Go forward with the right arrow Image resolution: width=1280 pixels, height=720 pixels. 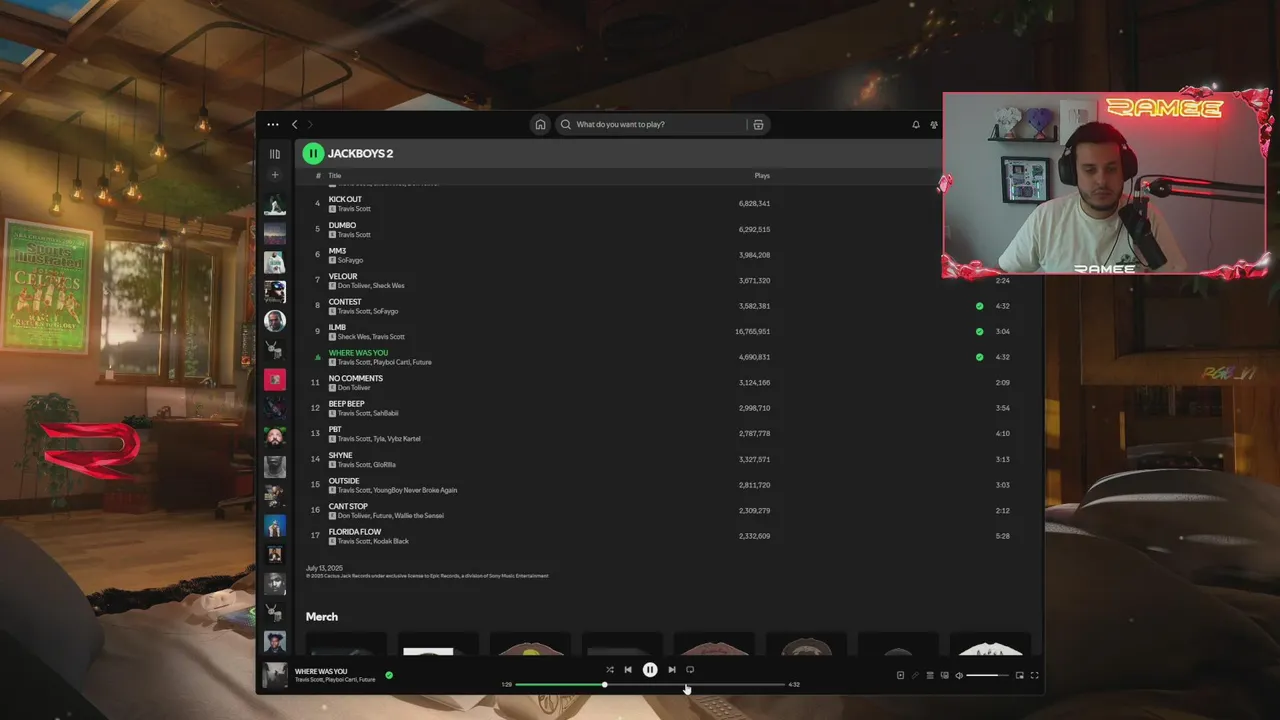pos(310,124)
